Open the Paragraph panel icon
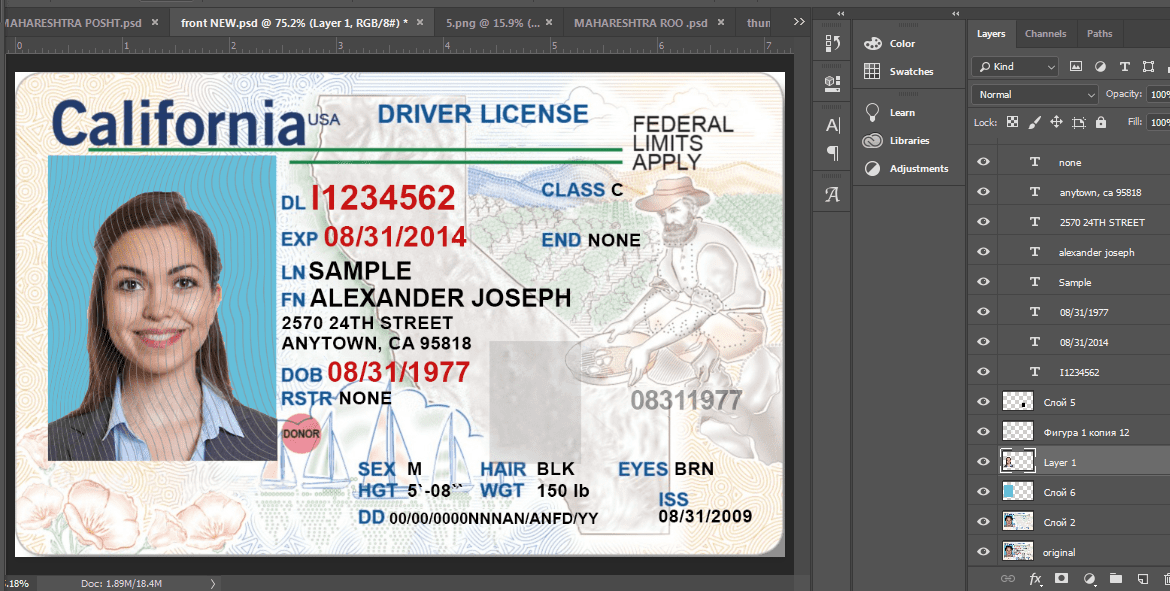 832,153
